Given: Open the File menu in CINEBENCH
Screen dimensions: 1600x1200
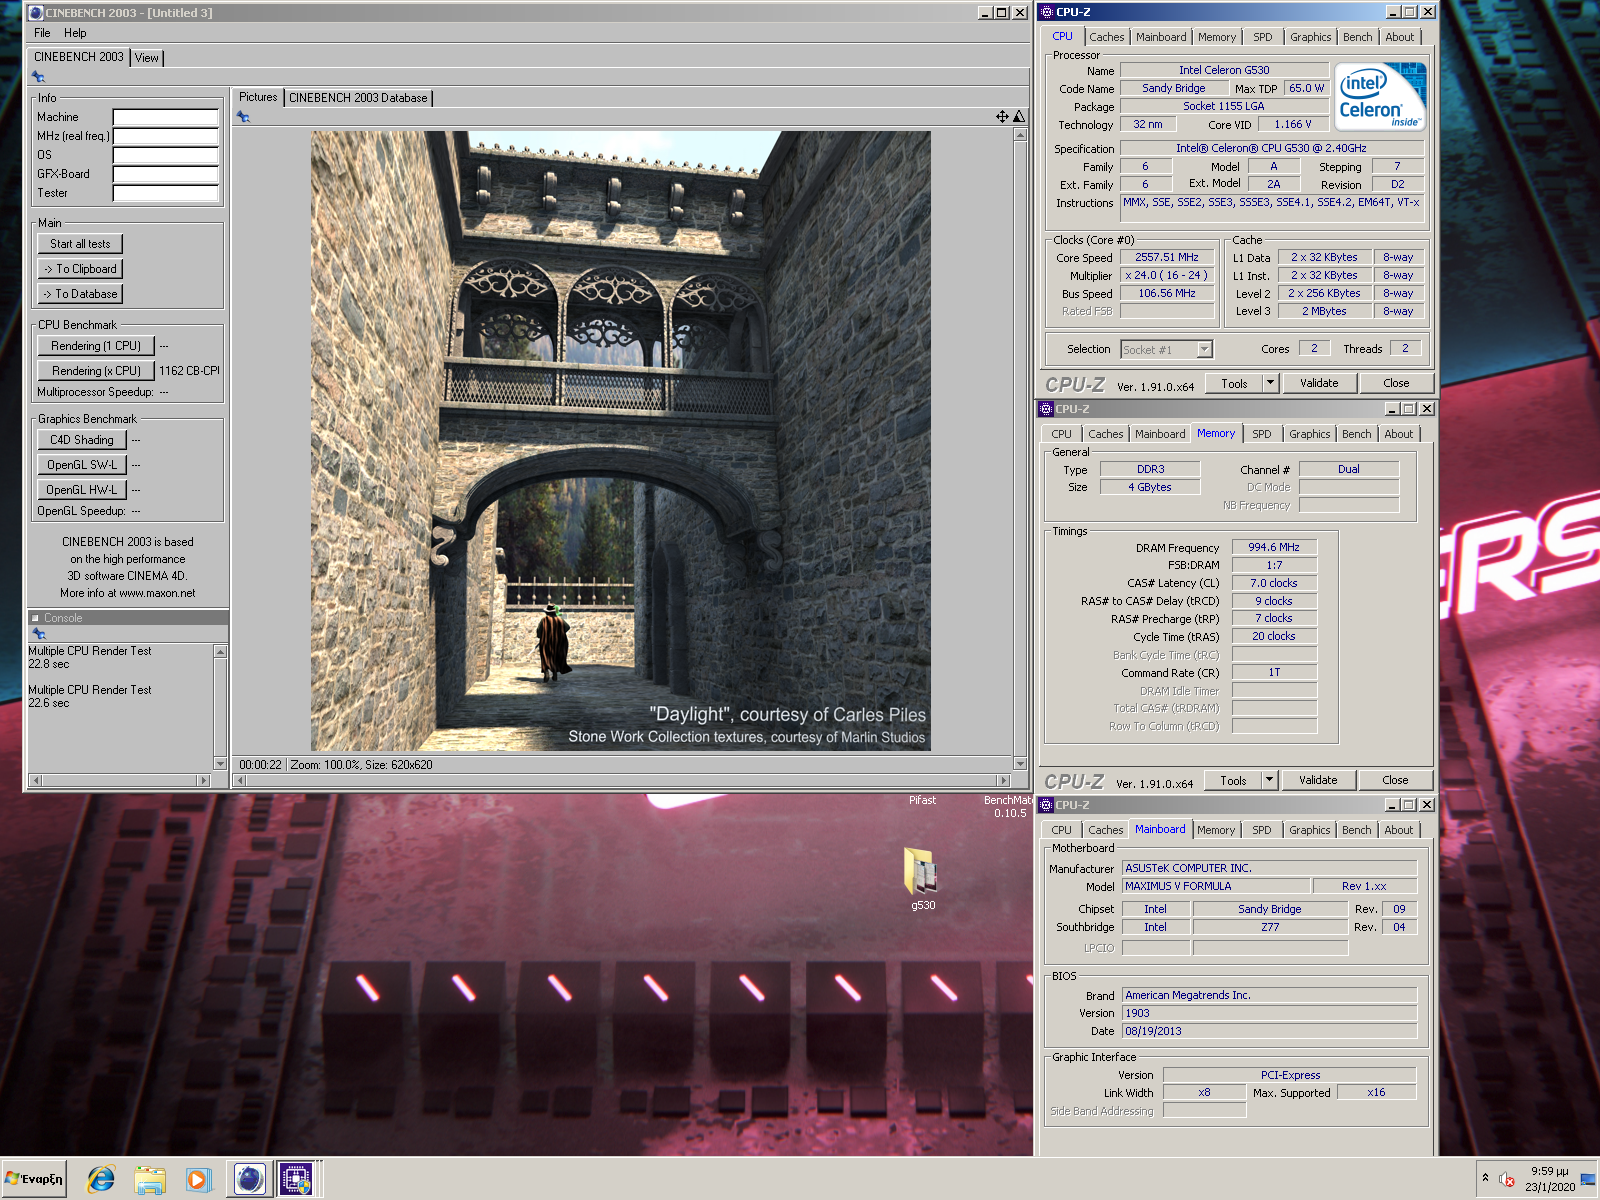Looking at the screenshot, I should point(42,33).
